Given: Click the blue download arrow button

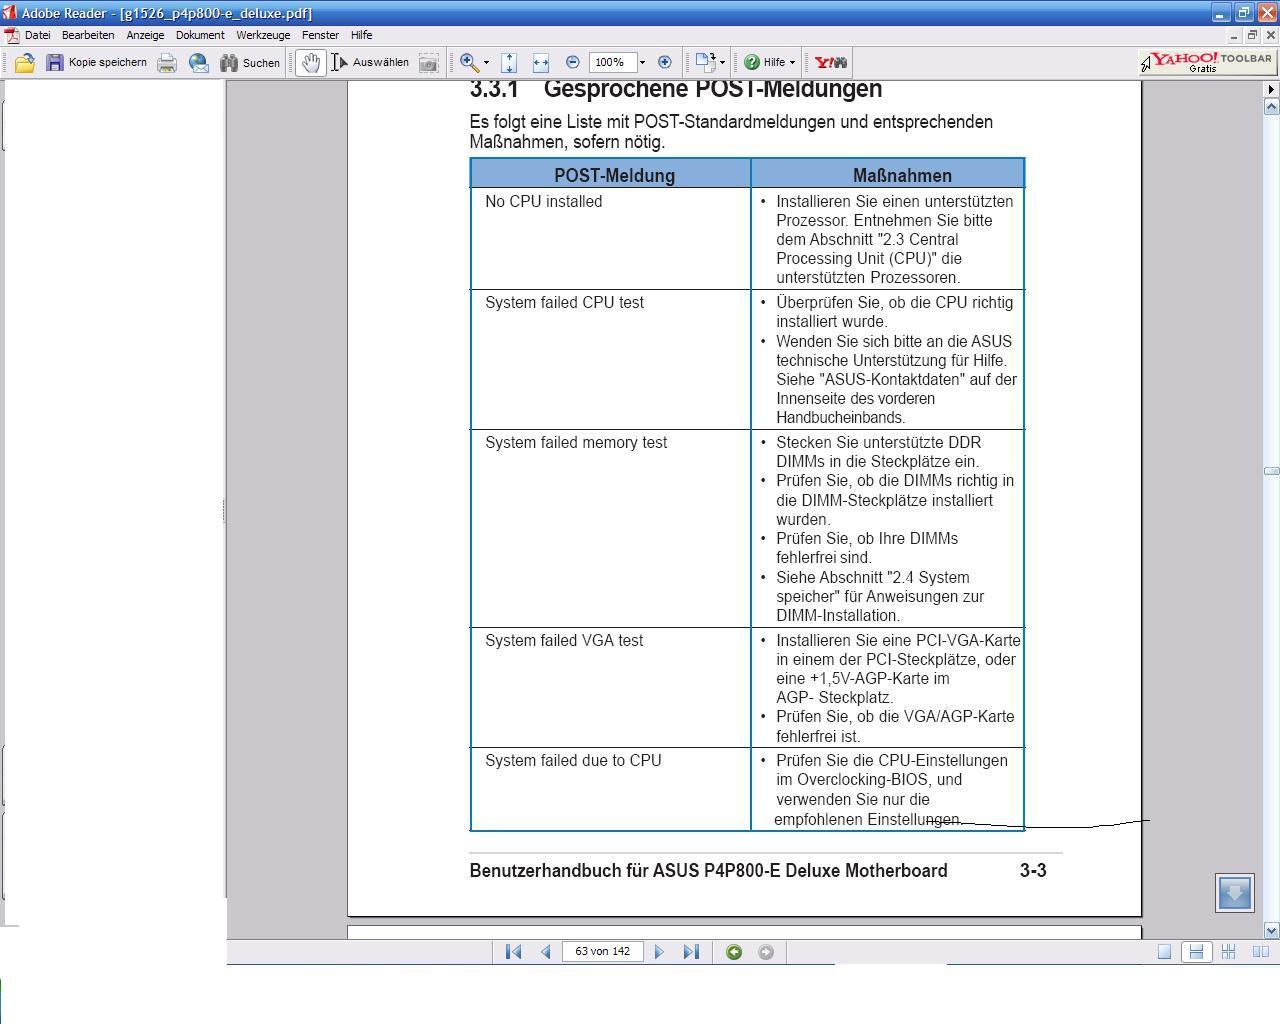Looking at the screenshot, I should 1235,892.
